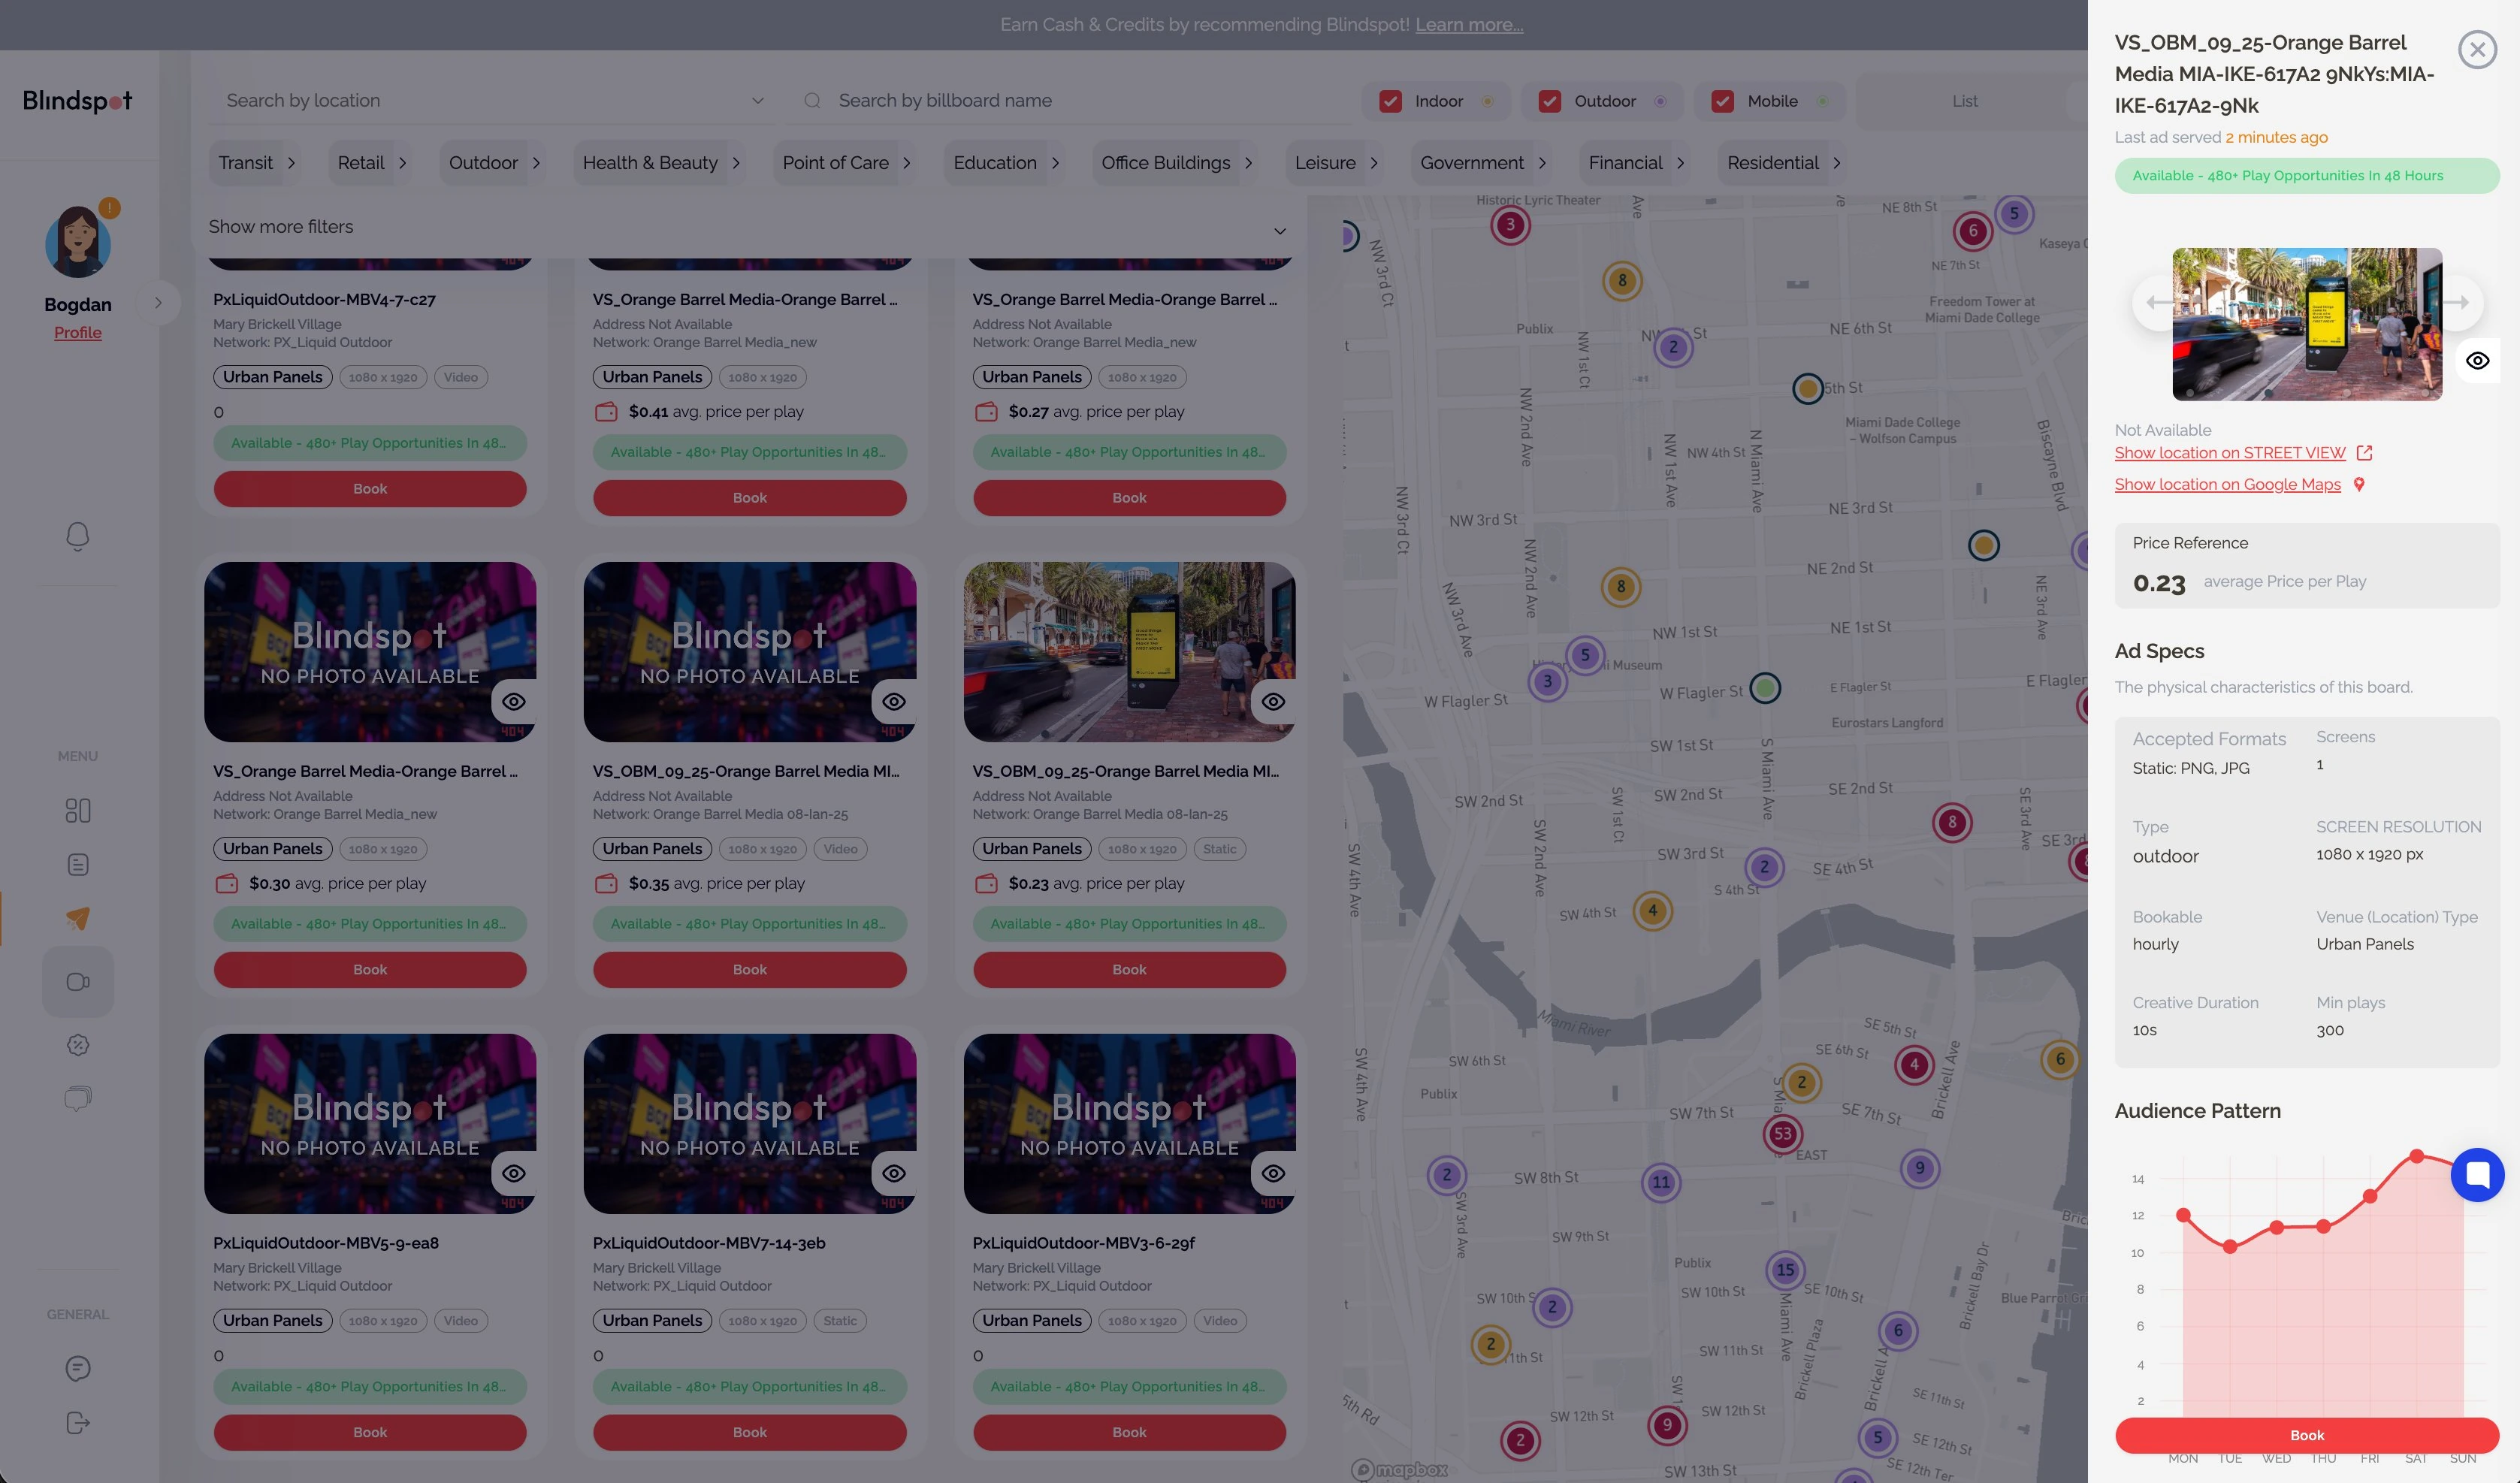Screen dimensions: 2520x1483
Task: Show location on Google Maps
Action: point(2227,485)
